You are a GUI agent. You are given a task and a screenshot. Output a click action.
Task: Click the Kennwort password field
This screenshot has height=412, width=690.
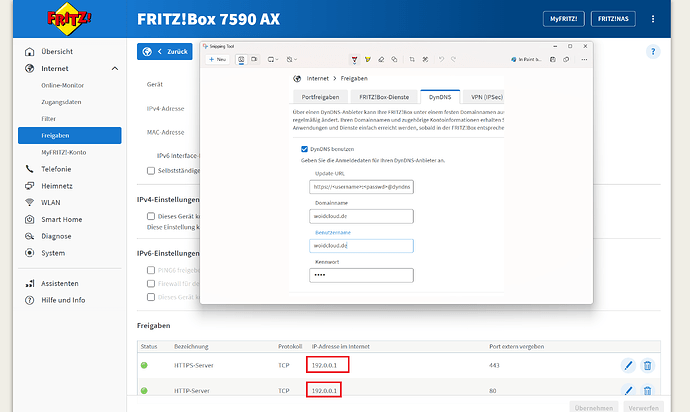pyautogui.click(x=361, y=275)
